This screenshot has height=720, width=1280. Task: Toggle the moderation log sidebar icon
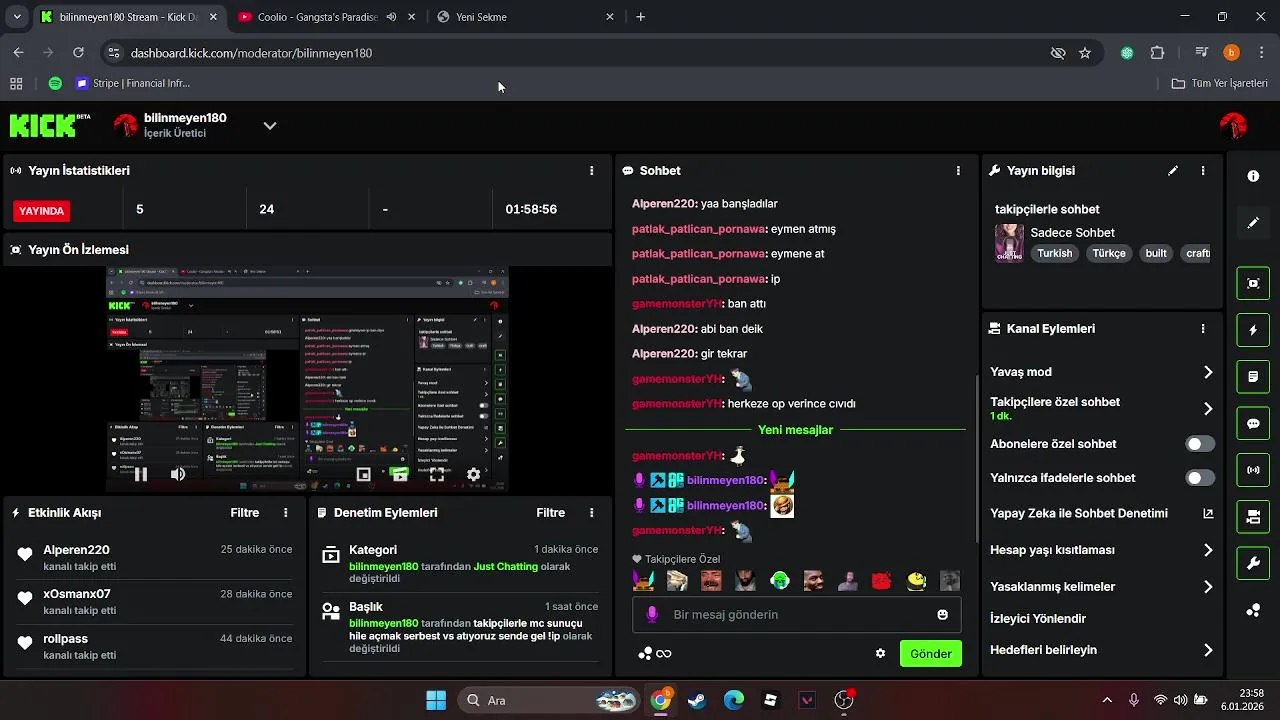click(1253, 377)
